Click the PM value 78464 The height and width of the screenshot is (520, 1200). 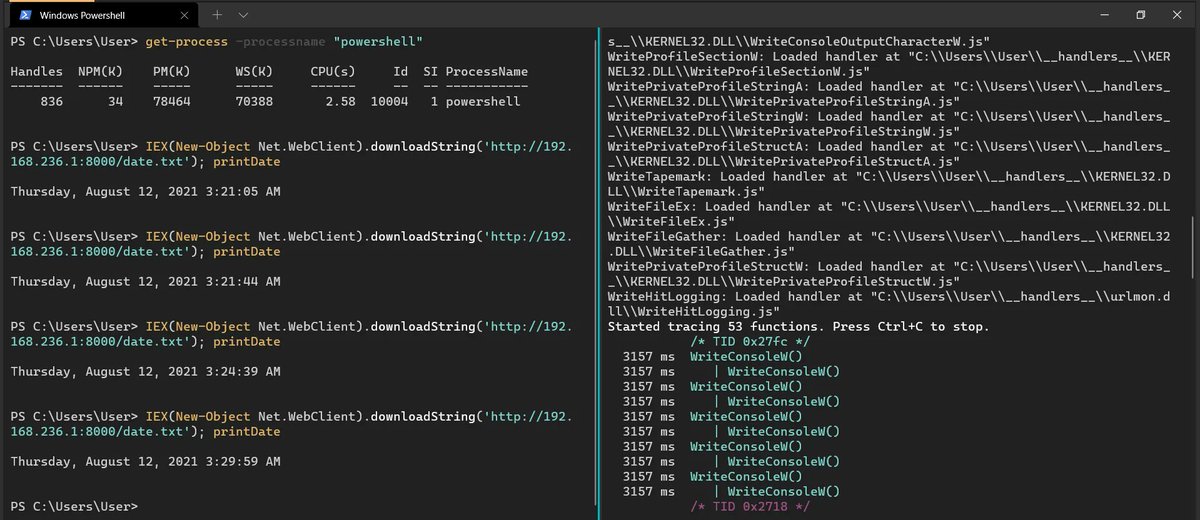coord(170,102)
